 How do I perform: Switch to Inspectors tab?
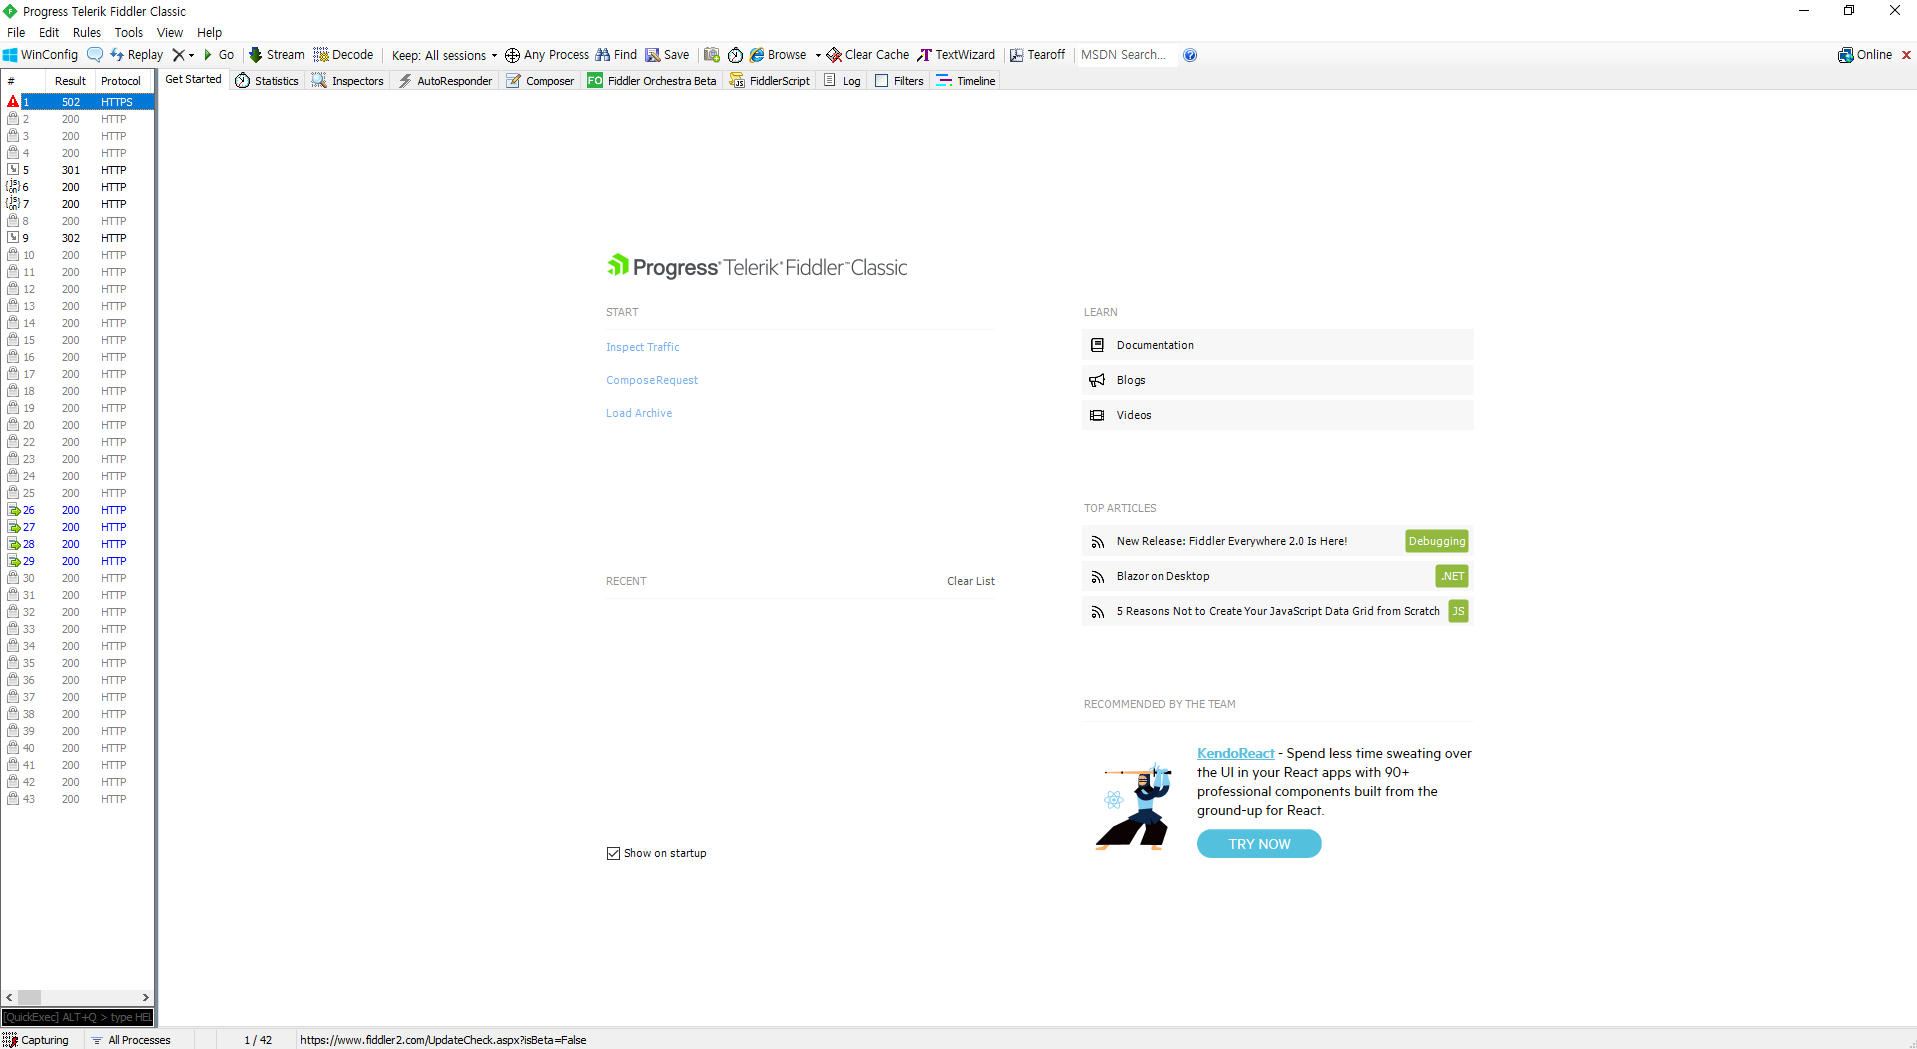point(348,81)
